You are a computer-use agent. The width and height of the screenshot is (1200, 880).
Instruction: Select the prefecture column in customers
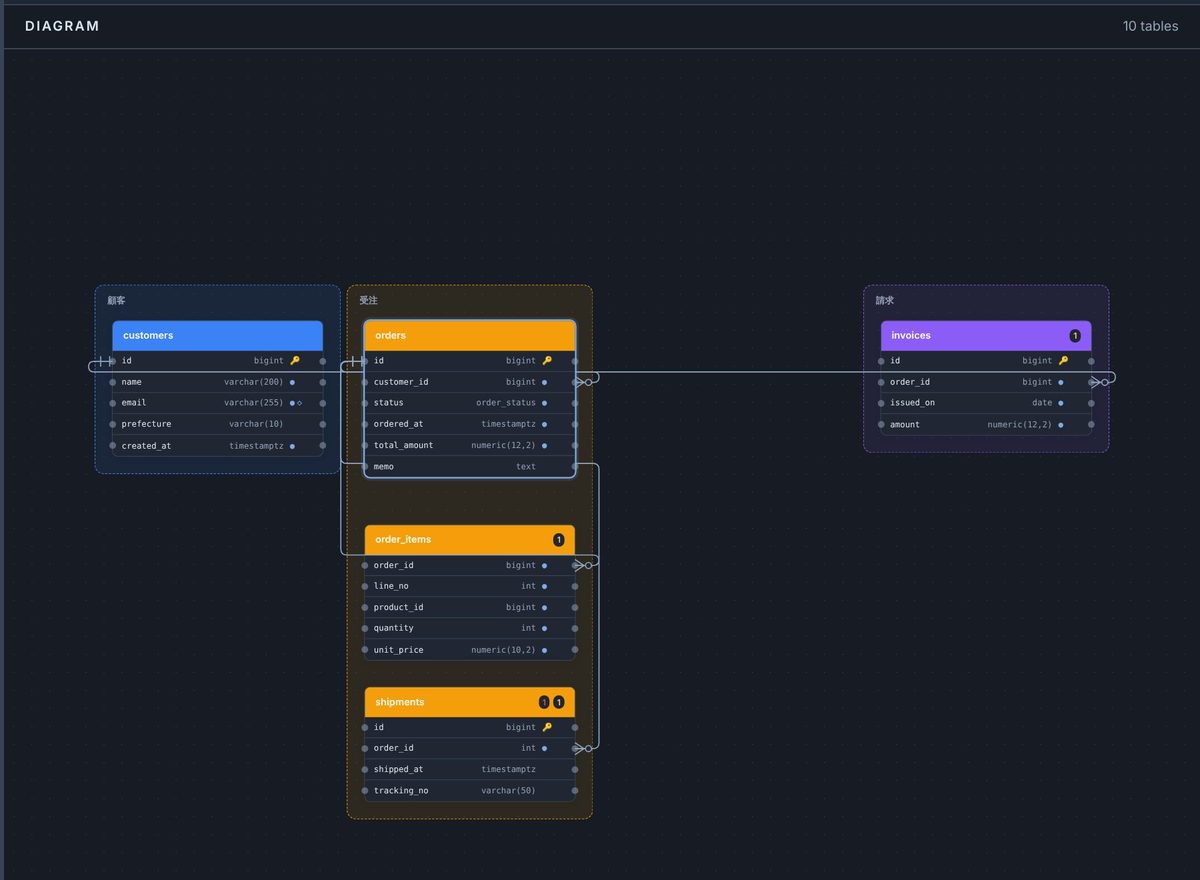[217, 424]
